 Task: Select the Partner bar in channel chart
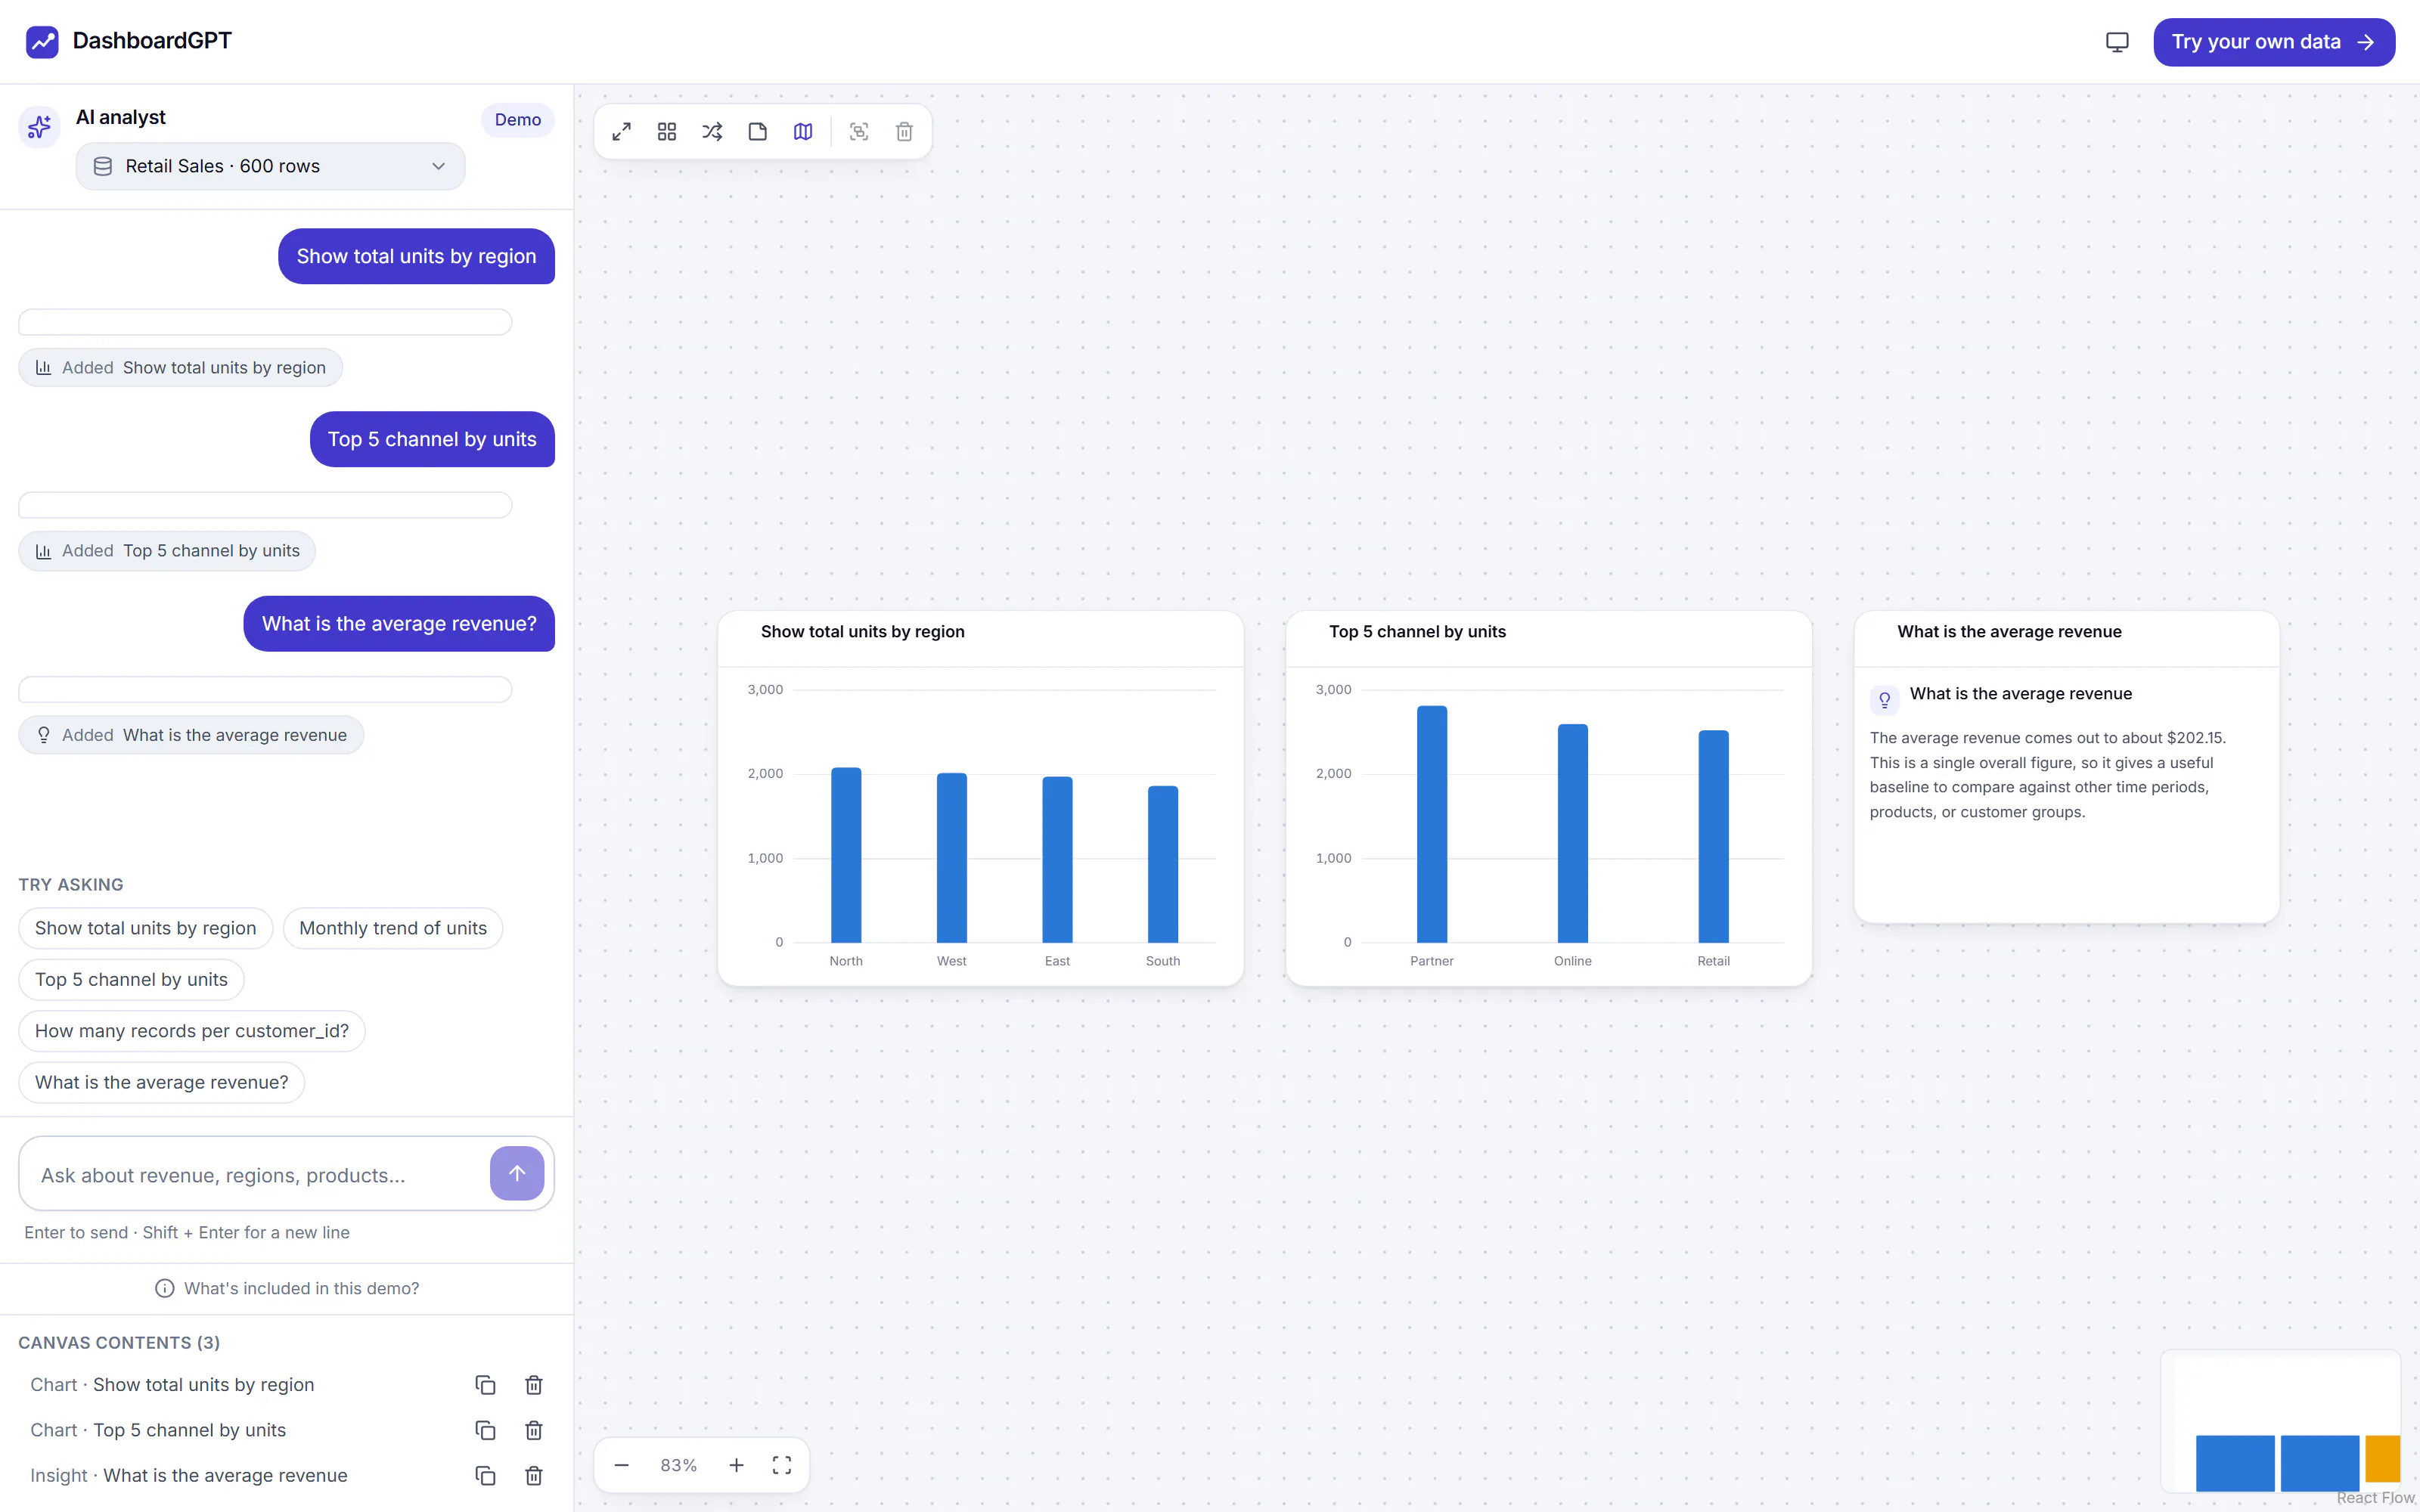[1432, 824]
